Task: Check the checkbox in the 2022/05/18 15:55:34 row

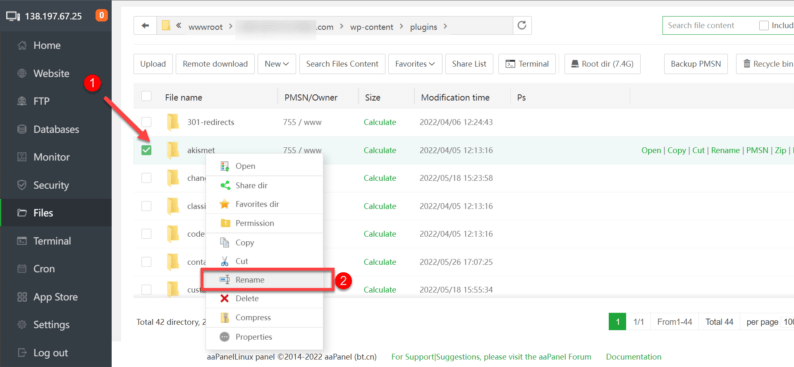Action: pos(146,290)
